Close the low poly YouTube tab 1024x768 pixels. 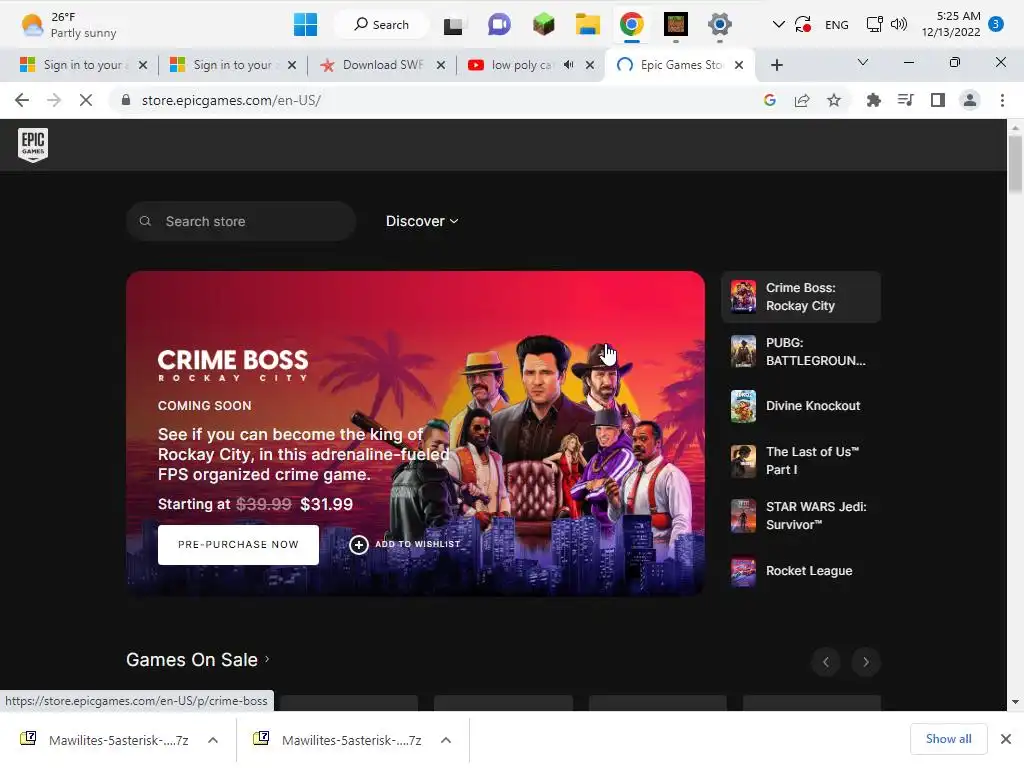click(x=590, y=65)
